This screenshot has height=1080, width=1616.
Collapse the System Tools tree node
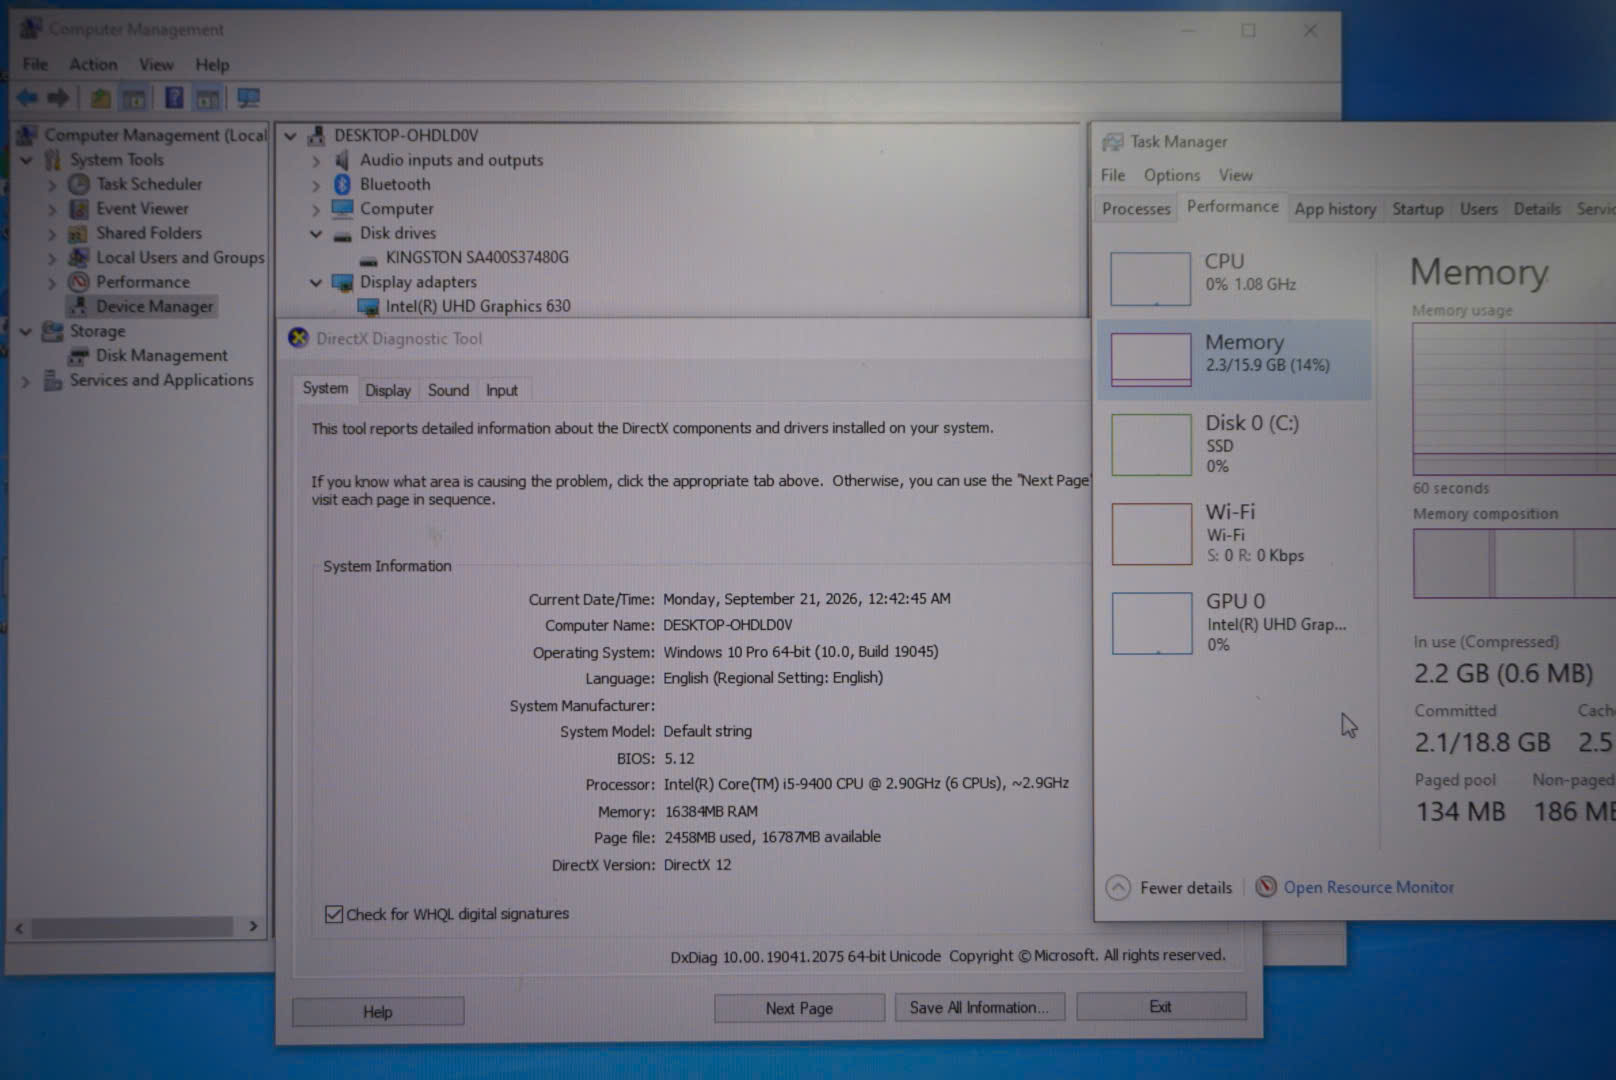point(27,160)
